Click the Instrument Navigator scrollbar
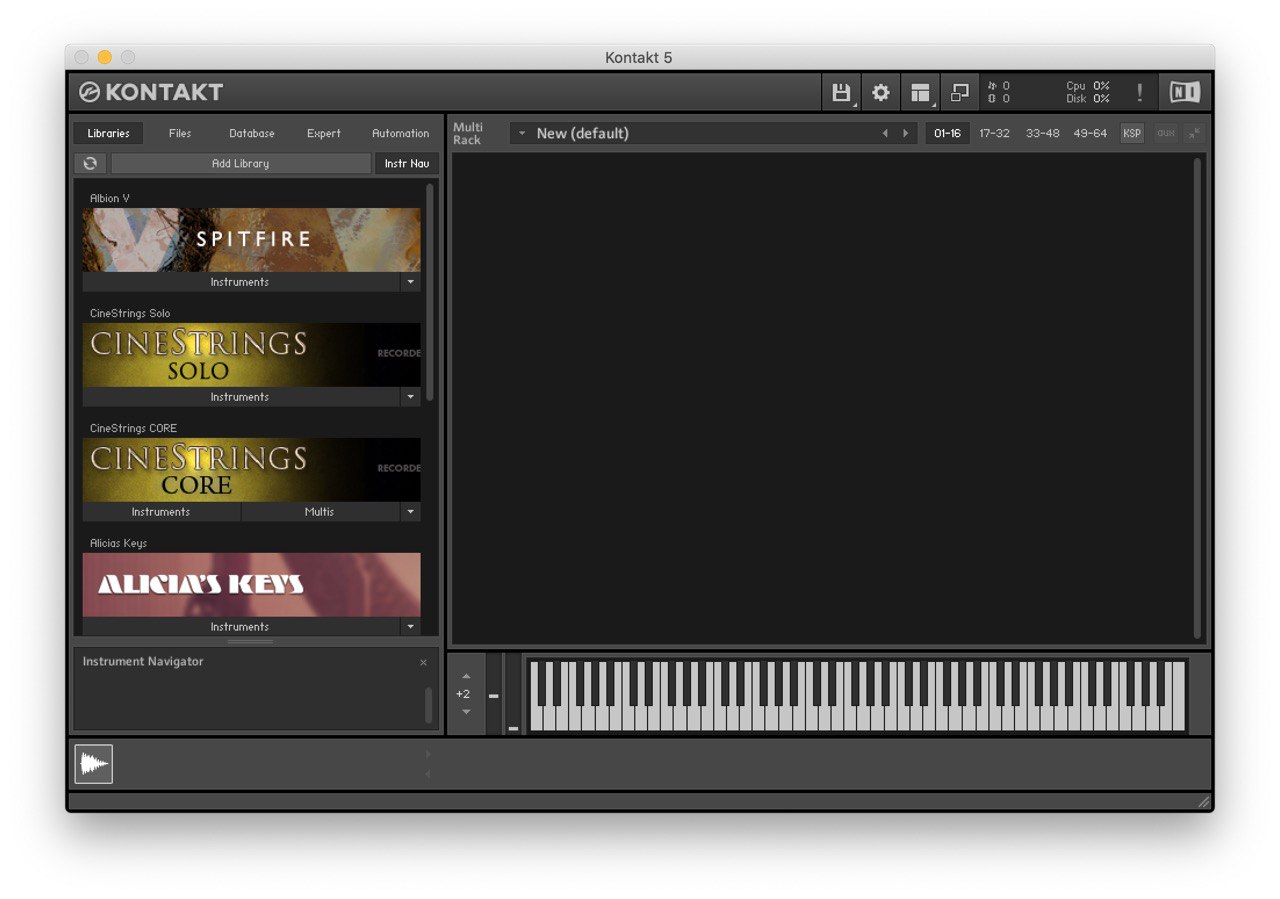This screenshot has height=899, width=1280. pyautogui.click(x=429, y=705)
